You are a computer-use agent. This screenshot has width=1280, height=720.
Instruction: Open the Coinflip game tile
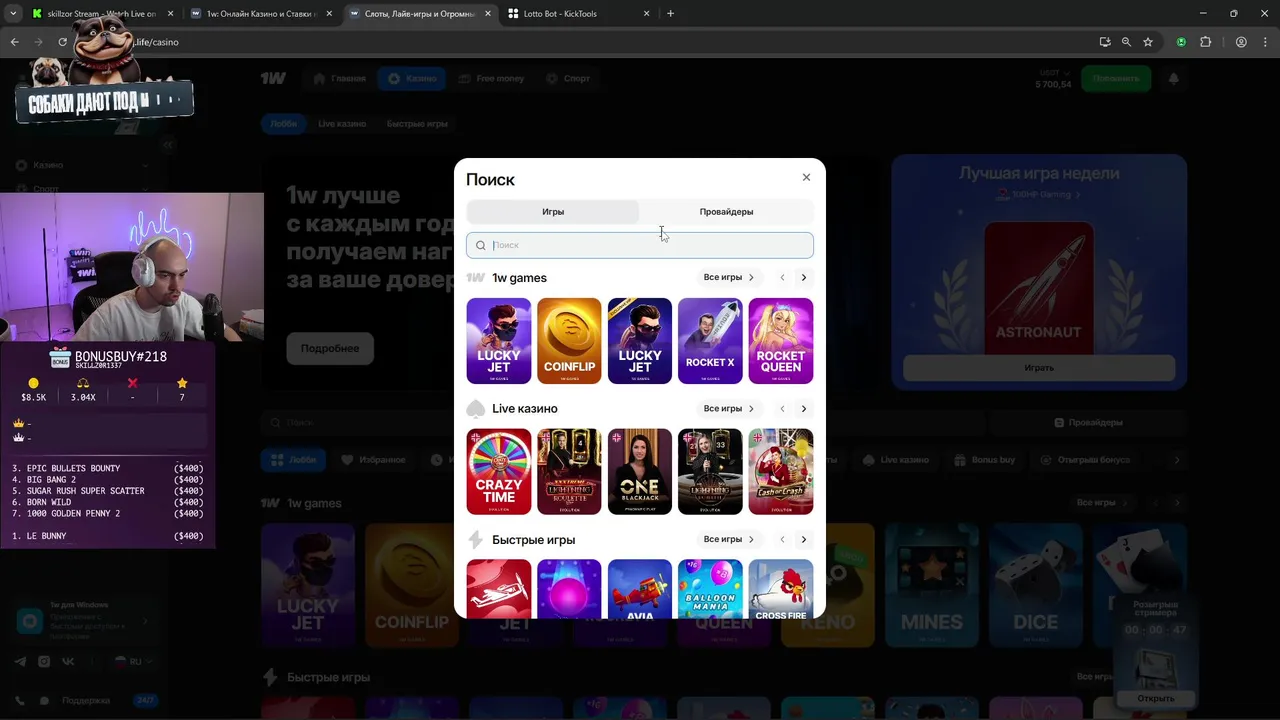[x=569, y=341]
